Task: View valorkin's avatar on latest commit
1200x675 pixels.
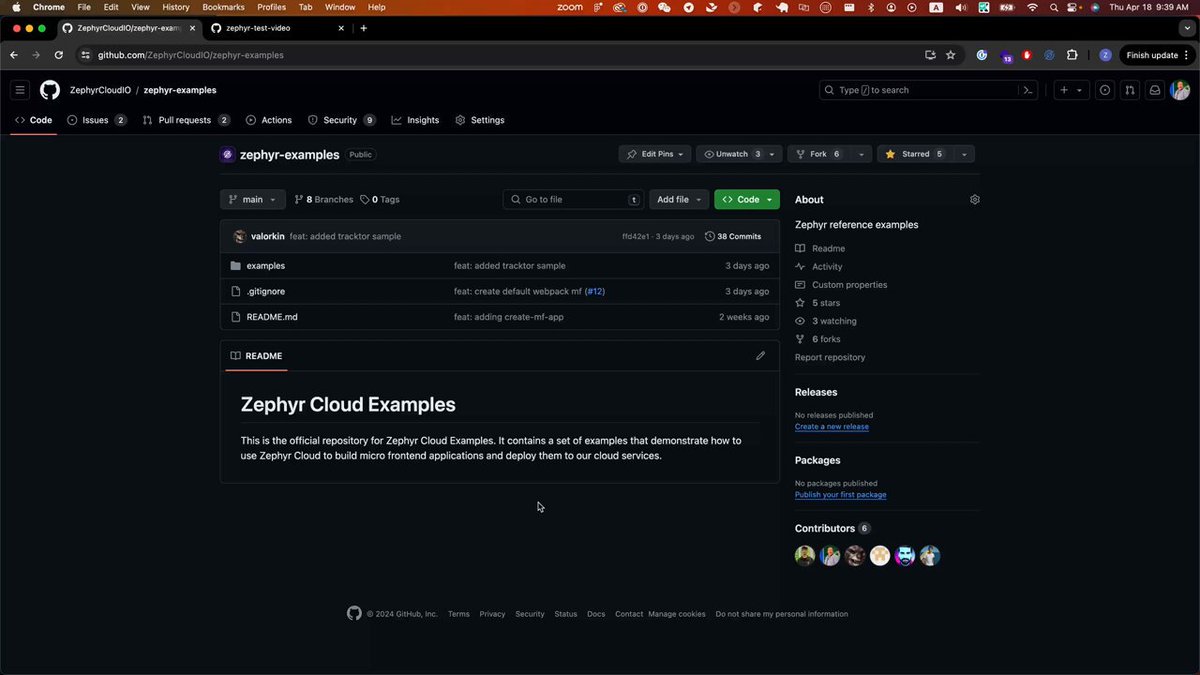Action: 240,237
